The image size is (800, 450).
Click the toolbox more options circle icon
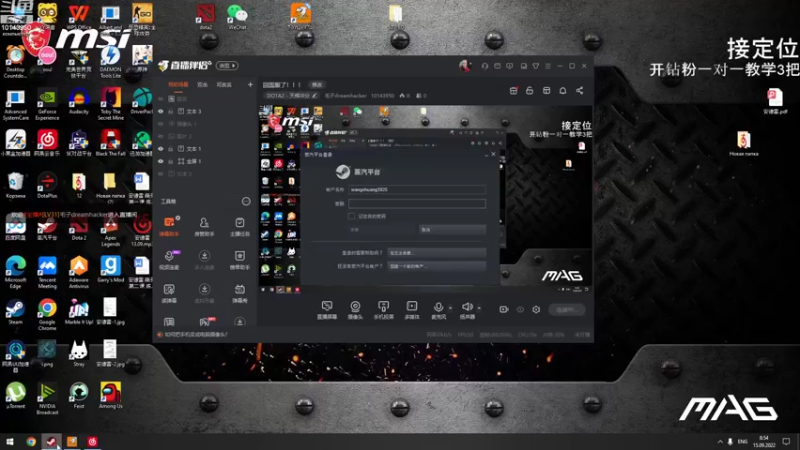pos(246,201)
